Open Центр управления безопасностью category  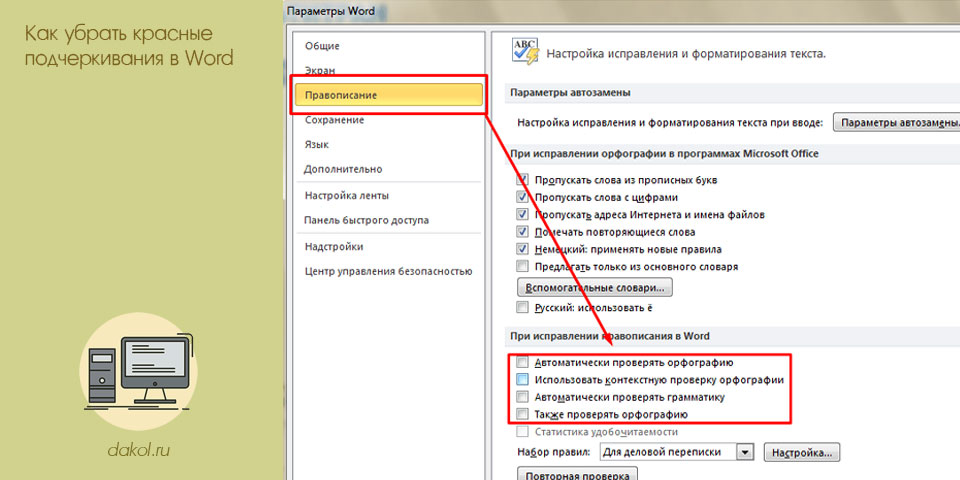[388, 271]
